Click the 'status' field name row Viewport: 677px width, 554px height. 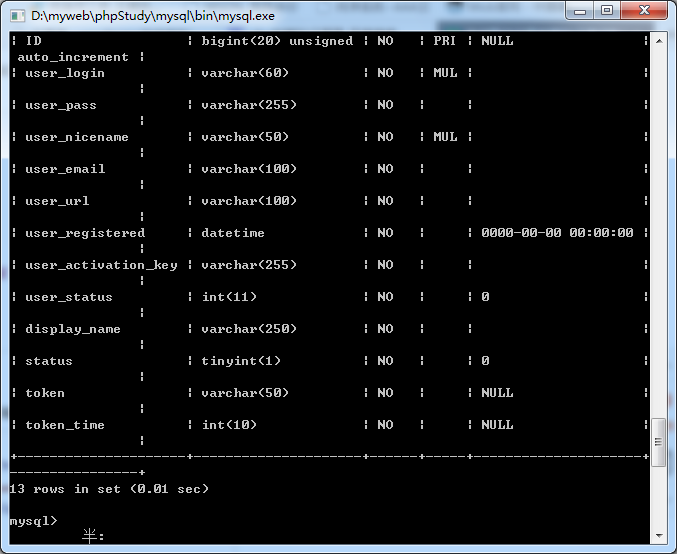click(x=49, y=361)
